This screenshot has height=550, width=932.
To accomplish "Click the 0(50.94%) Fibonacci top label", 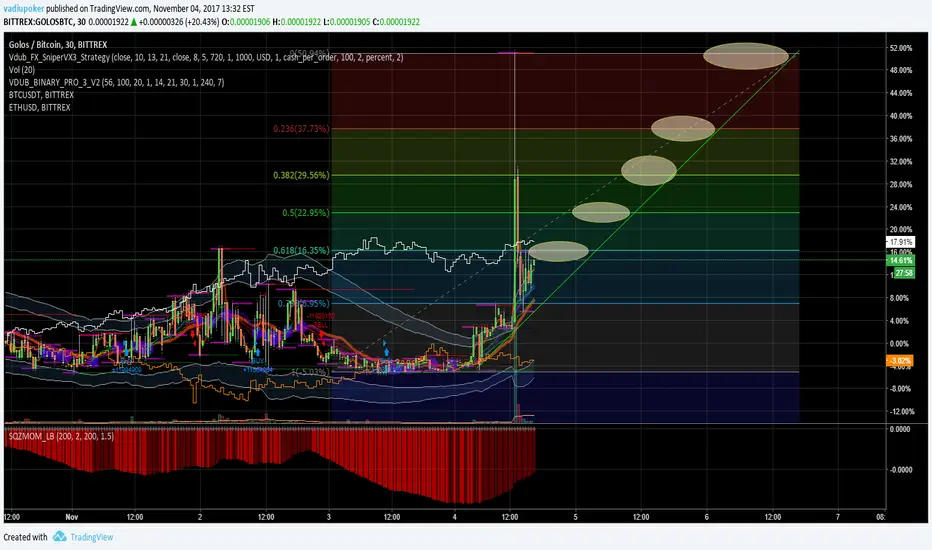I will point(309,53).
